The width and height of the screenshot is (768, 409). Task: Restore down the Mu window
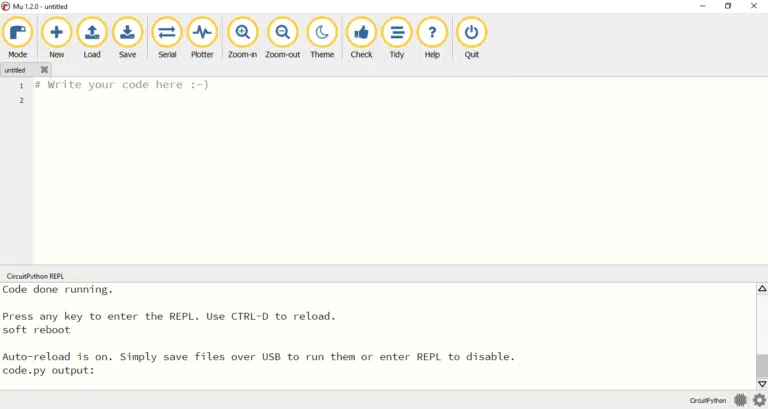coord(728,6)
